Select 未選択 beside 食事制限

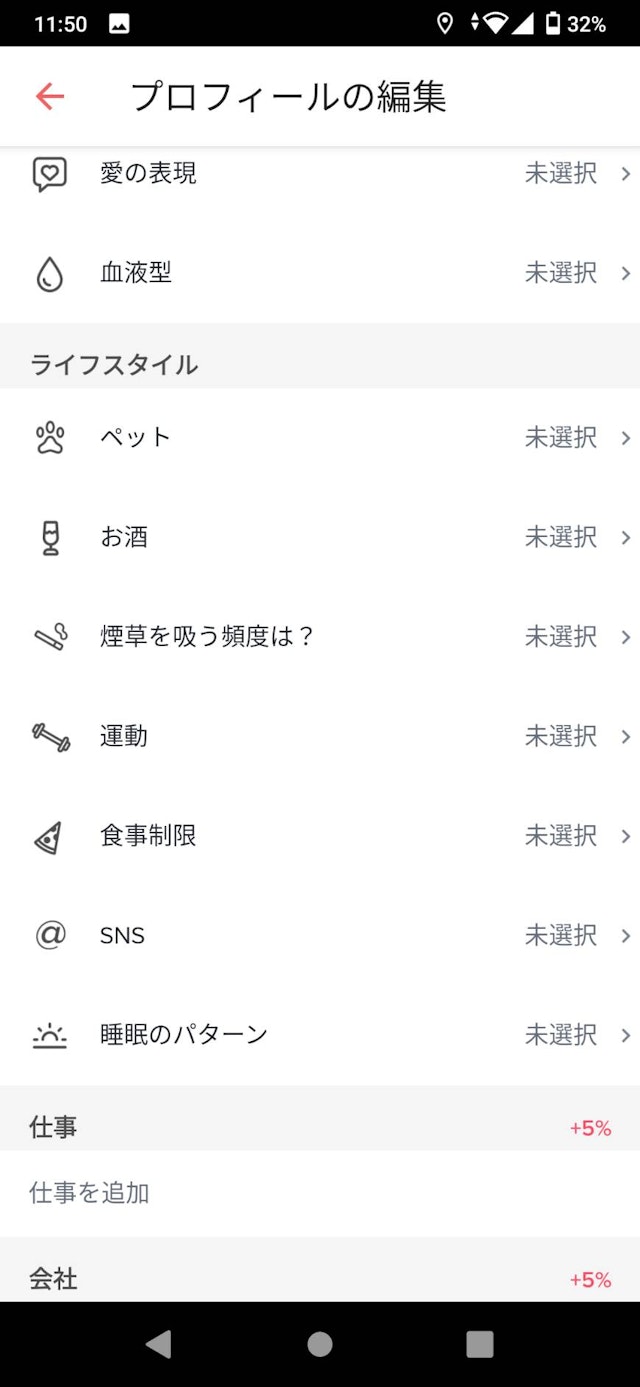tap(561, 836)
